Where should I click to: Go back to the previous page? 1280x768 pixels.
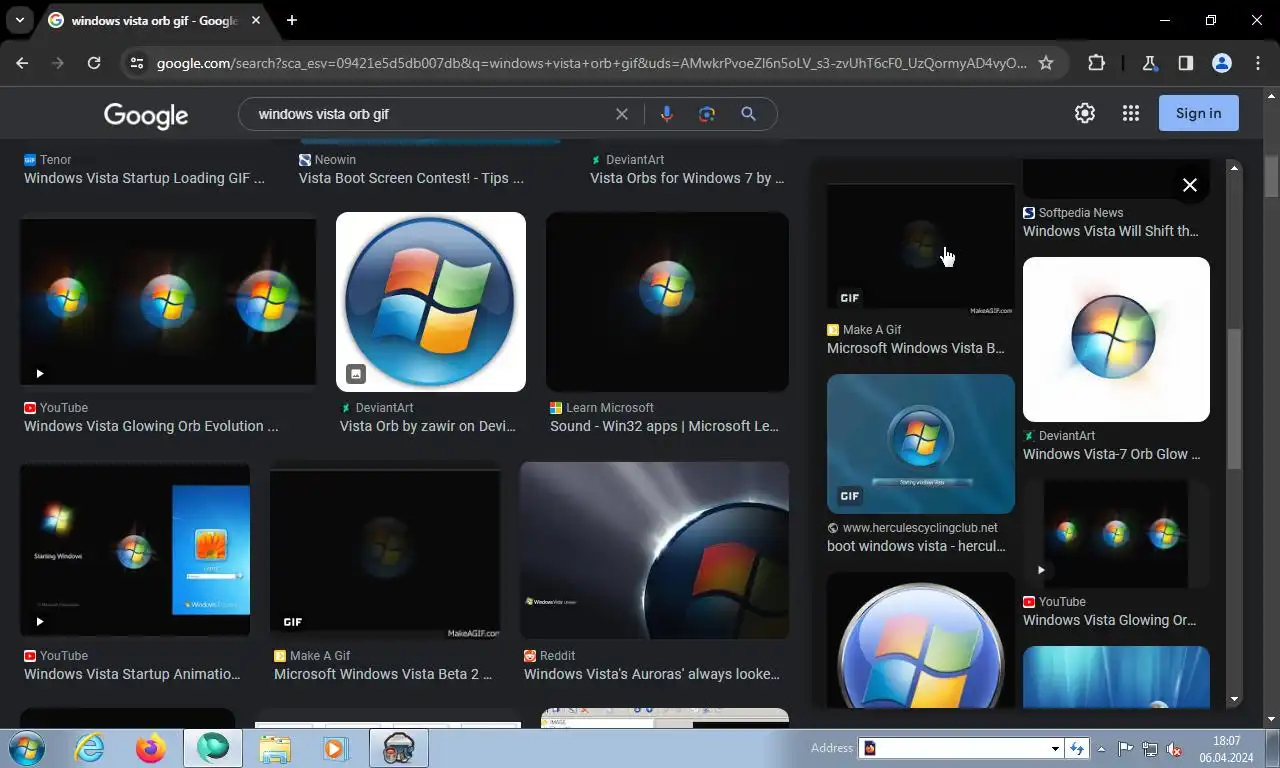tap(22, 63)
